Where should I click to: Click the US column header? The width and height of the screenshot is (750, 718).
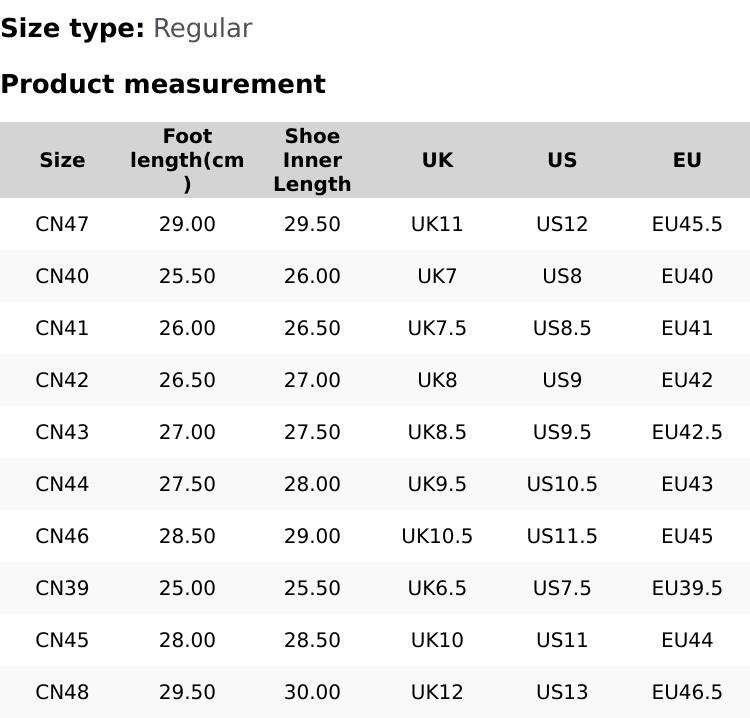pos(562,160)
